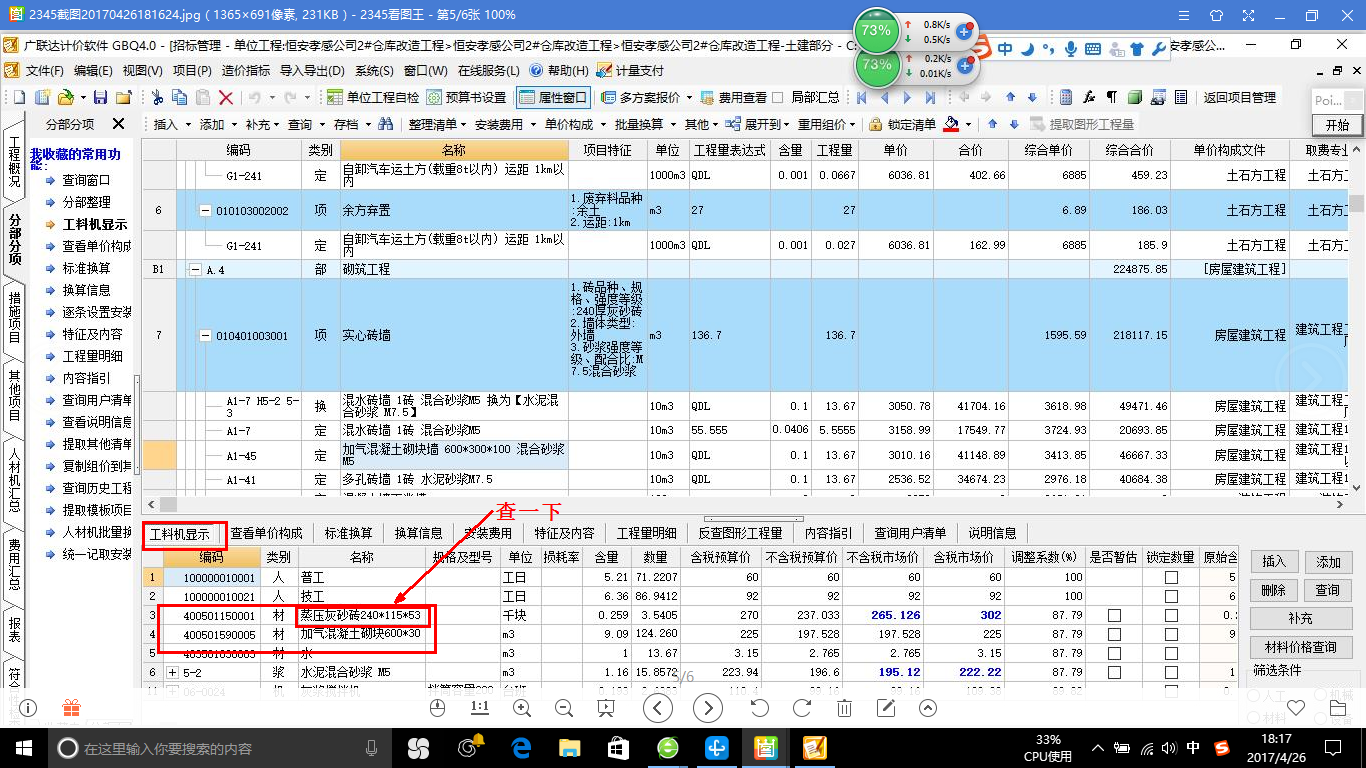
Task: Open the 系统(S) menu
Action: click(x=374, y=71)
